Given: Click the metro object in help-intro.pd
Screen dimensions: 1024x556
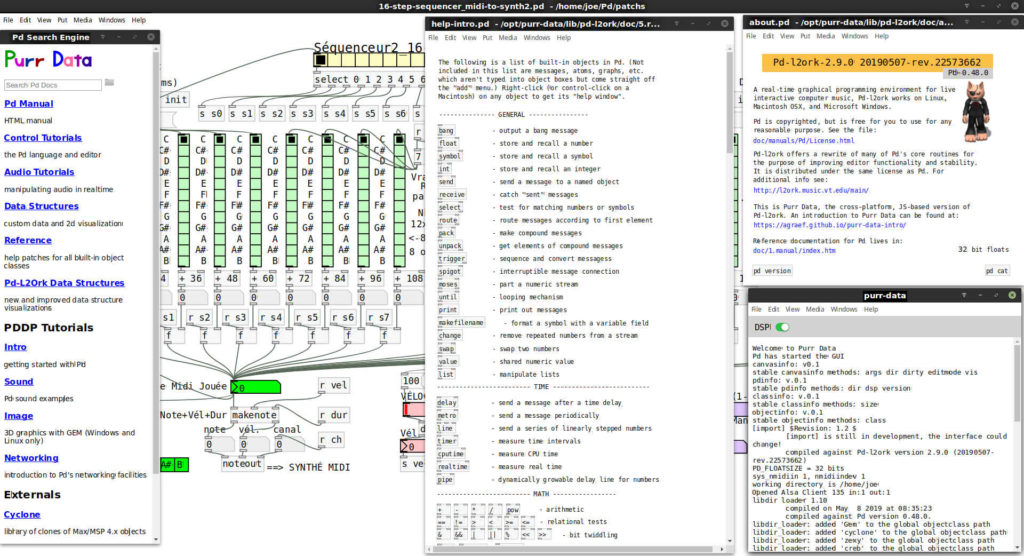Looking at the screenshot, I should pyautogui.click(x=447, y=416).
